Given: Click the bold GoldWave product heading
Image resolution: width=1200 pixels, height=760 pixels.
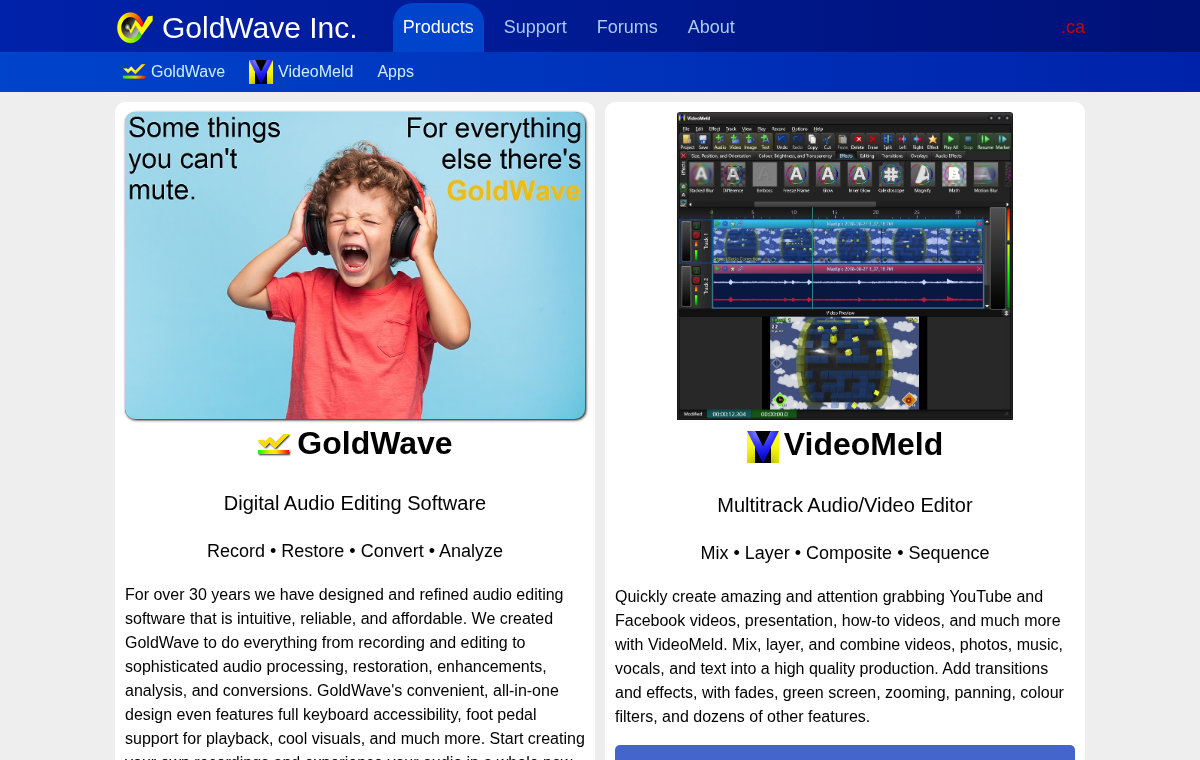Looking at the screenshot, I should 375,443.
